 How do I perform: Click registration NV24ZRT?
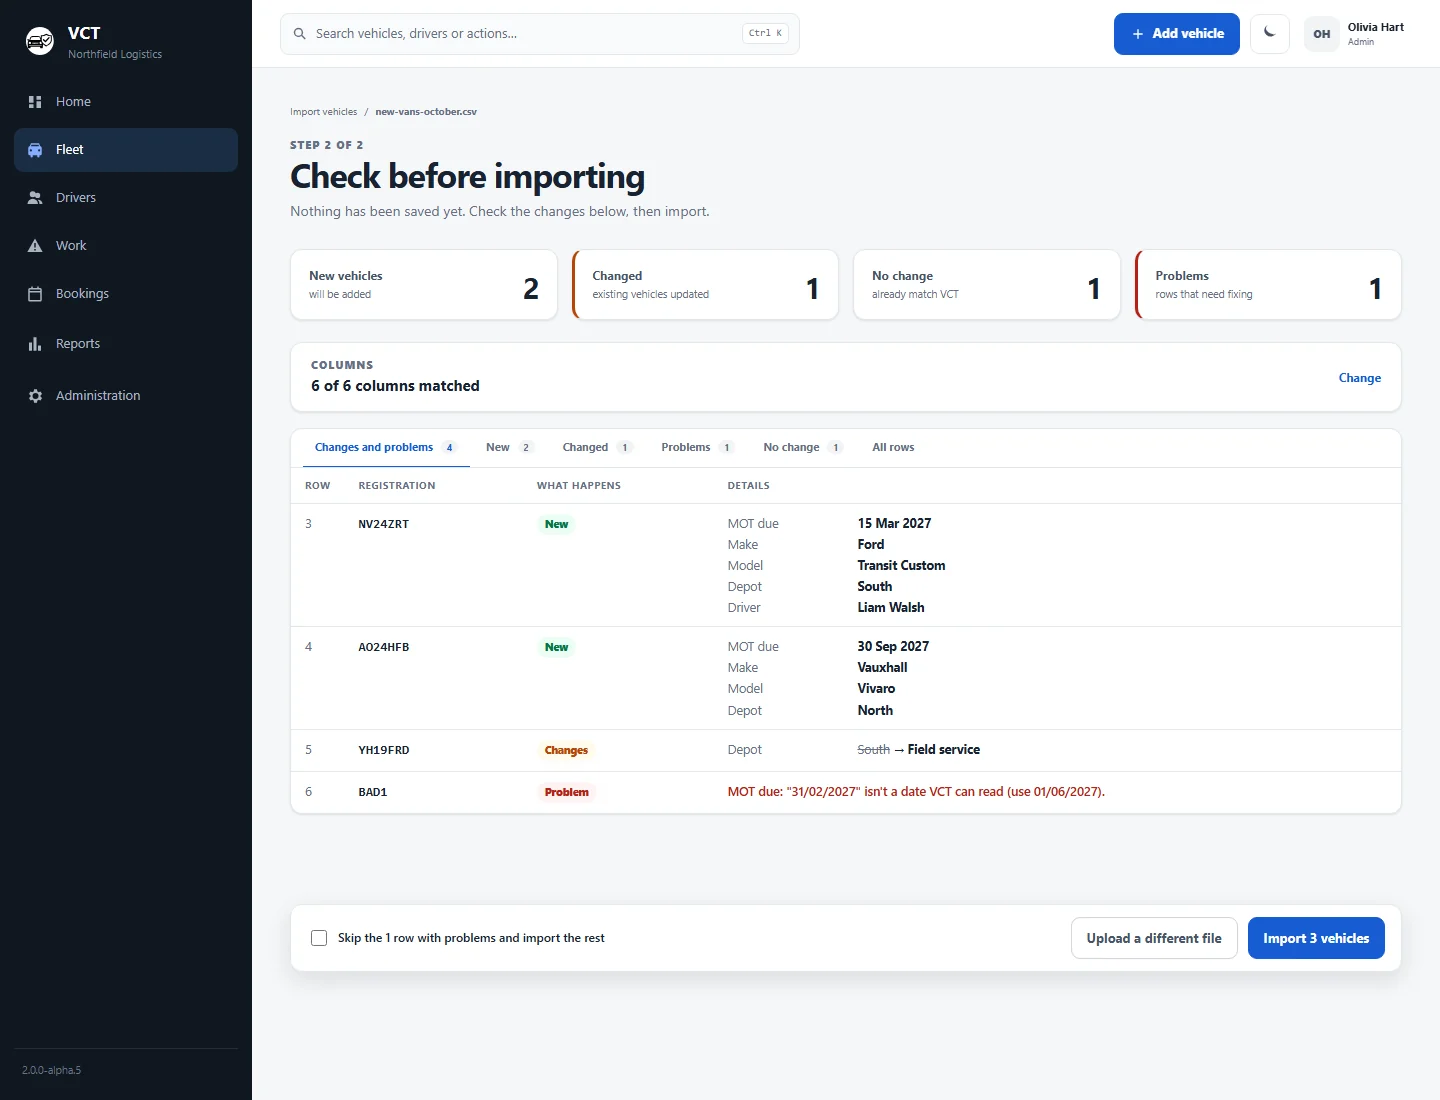tap(384, 524)
